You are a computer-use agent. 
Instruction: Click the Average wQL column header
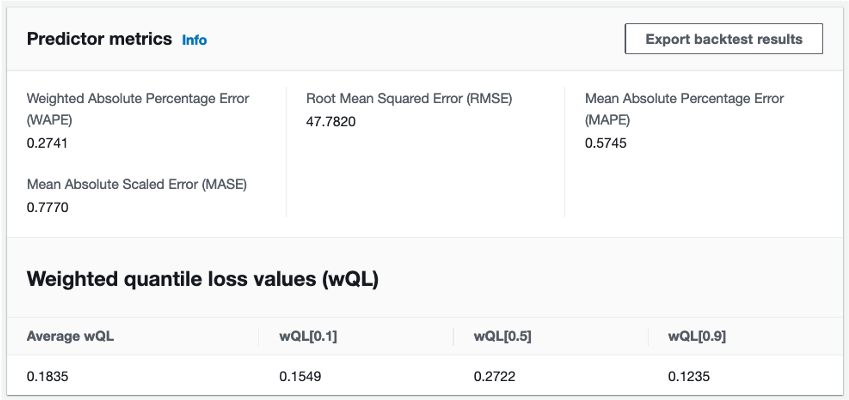70,336
